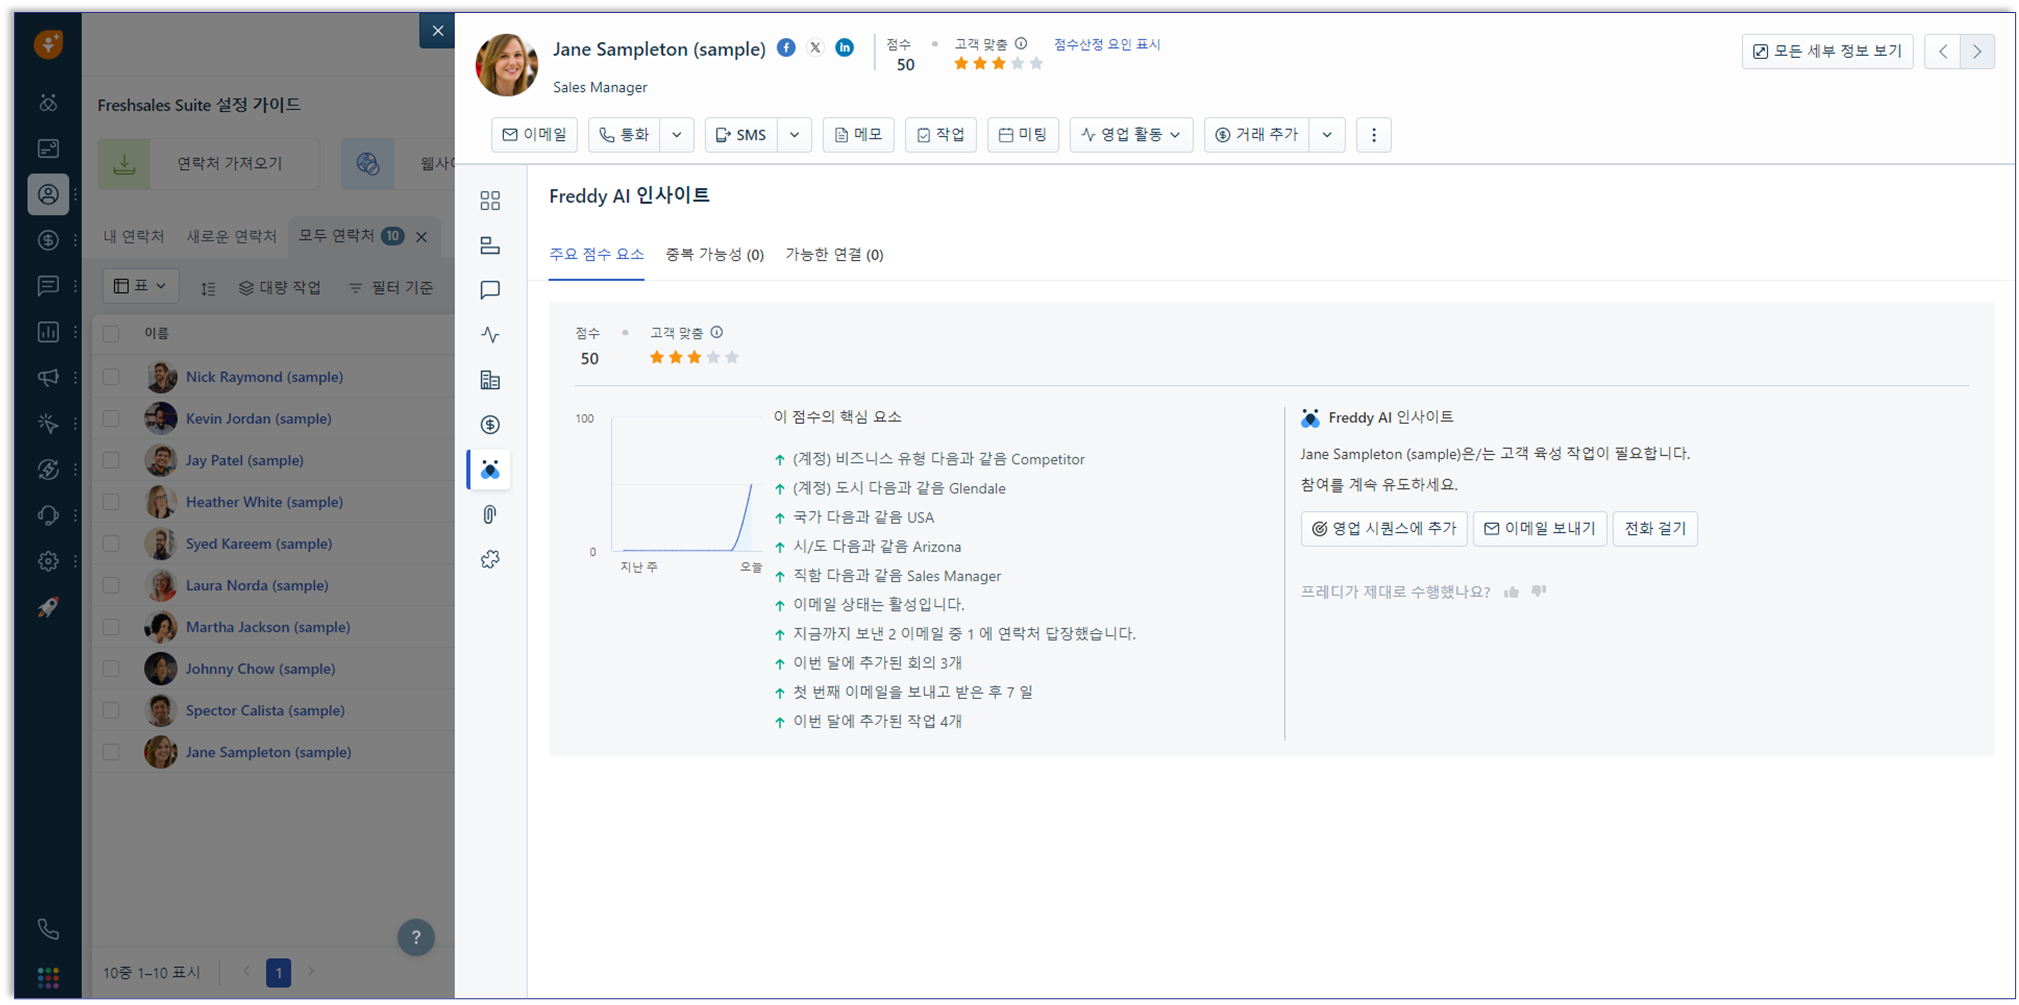Open the 점수산정 요인 표시 link
This screenshot has width=2019, height=1005.
coord(1107,44)
